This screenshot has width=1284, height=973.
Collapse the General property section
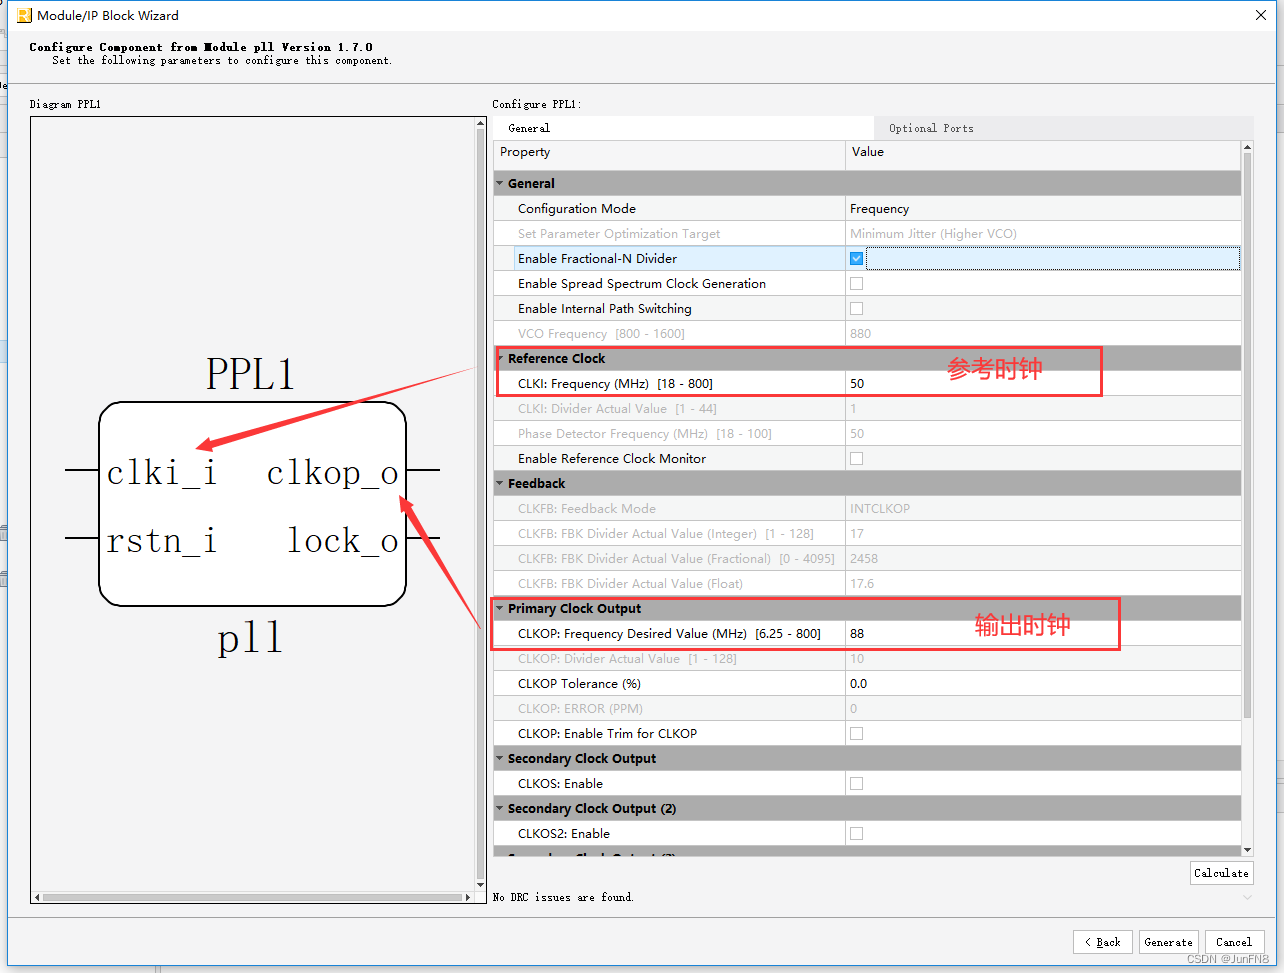tap(500, 183)
